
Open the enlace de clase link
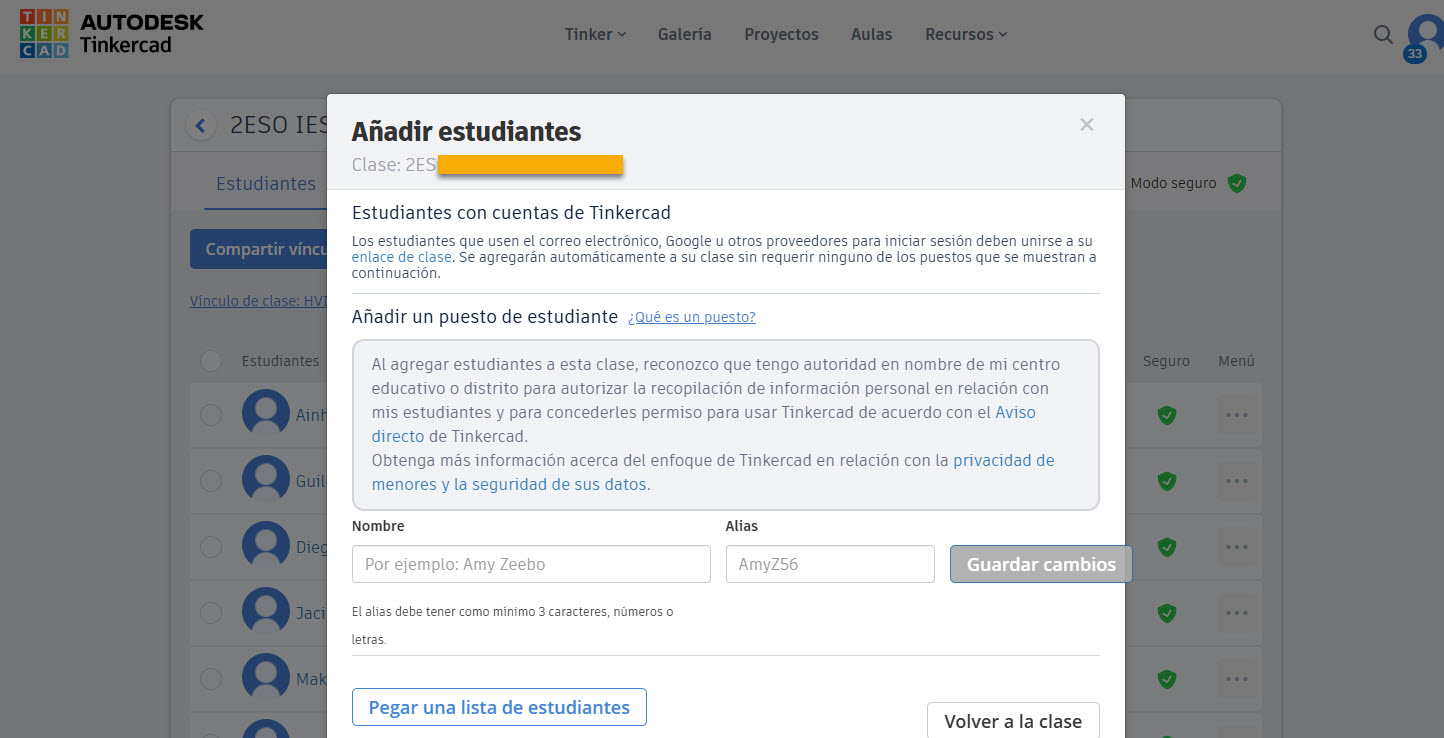pos(401,256)
